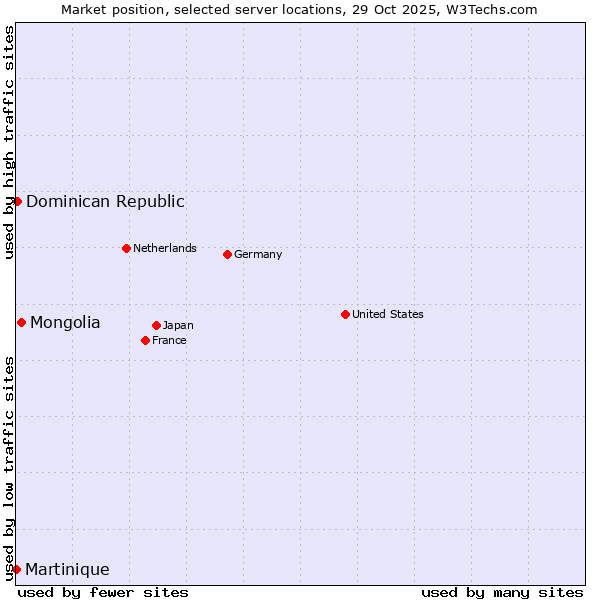Click the 'used by high traffic sites' axis label
Viewport: 600px width, 600px height.
click(x=9, y=143)
